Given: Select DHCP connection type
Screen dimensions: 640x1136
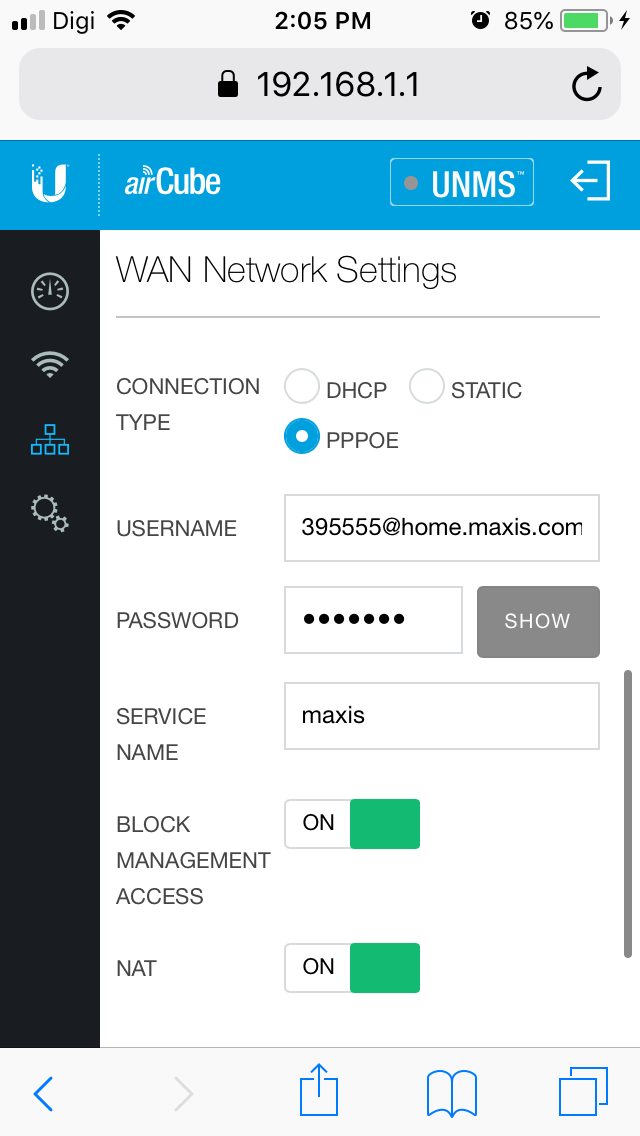Looking at the screenshot, I should click(x=302, y=386).
